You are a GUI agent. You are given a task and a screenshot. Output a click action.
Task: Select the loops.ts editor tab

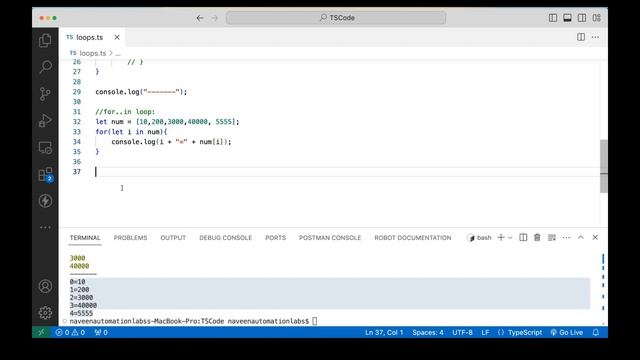coord(89,37)
